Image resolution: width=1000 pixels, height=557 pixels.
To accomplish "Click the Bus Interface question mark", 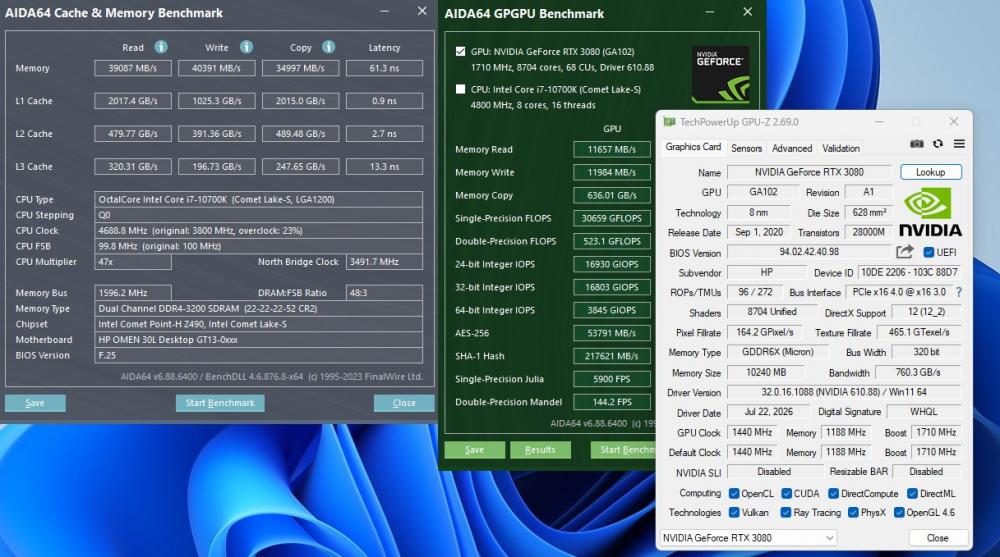I will (x=959, y=292).
